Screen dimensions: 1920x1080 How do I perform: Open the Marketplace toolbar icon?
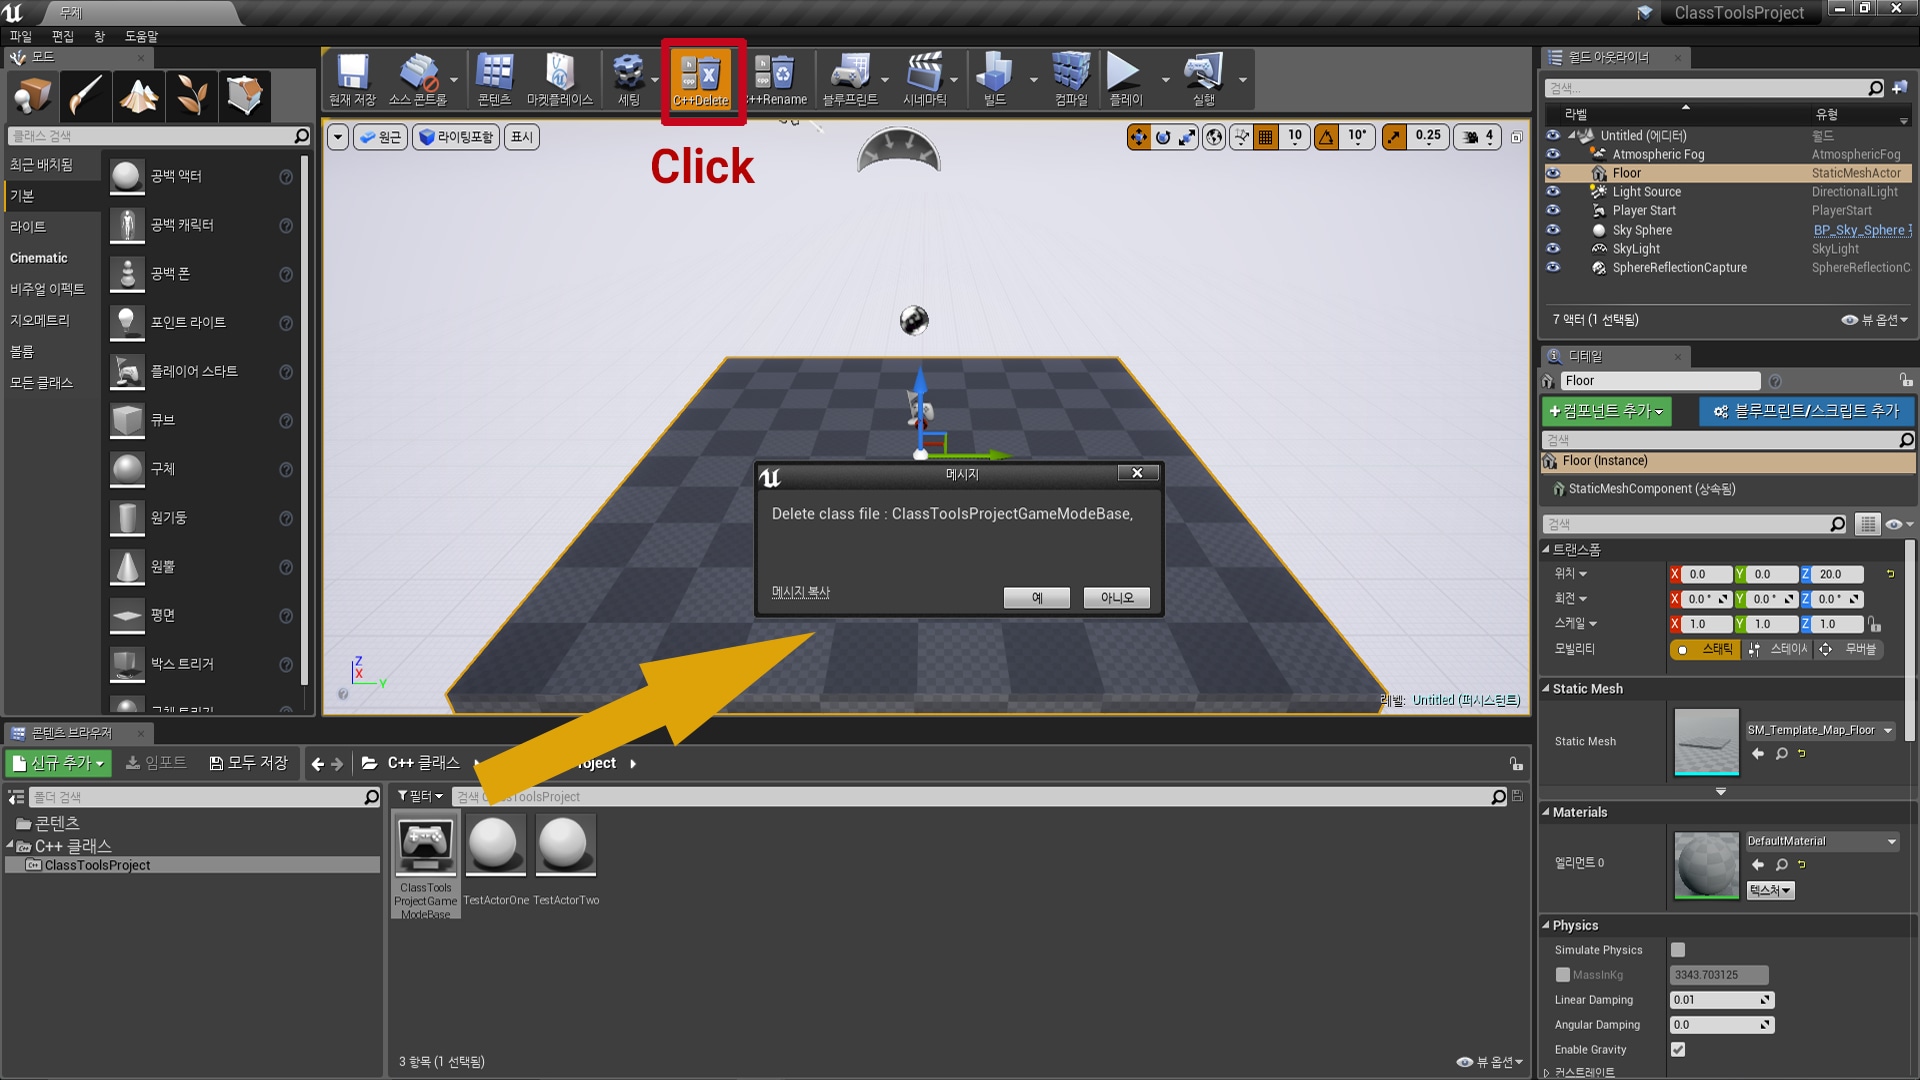click(x=559, y=79)
